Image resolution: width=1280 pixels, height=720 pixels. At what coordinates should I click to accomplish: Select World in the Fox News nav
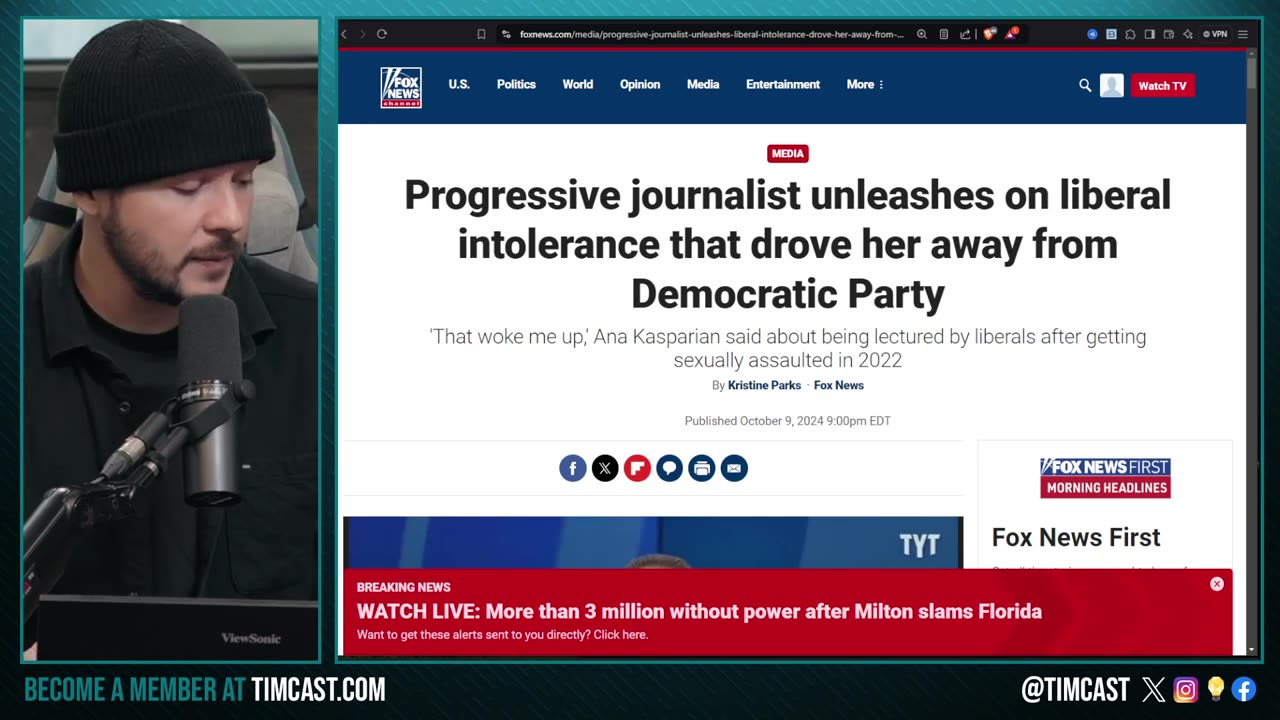[x=578, y=85]
